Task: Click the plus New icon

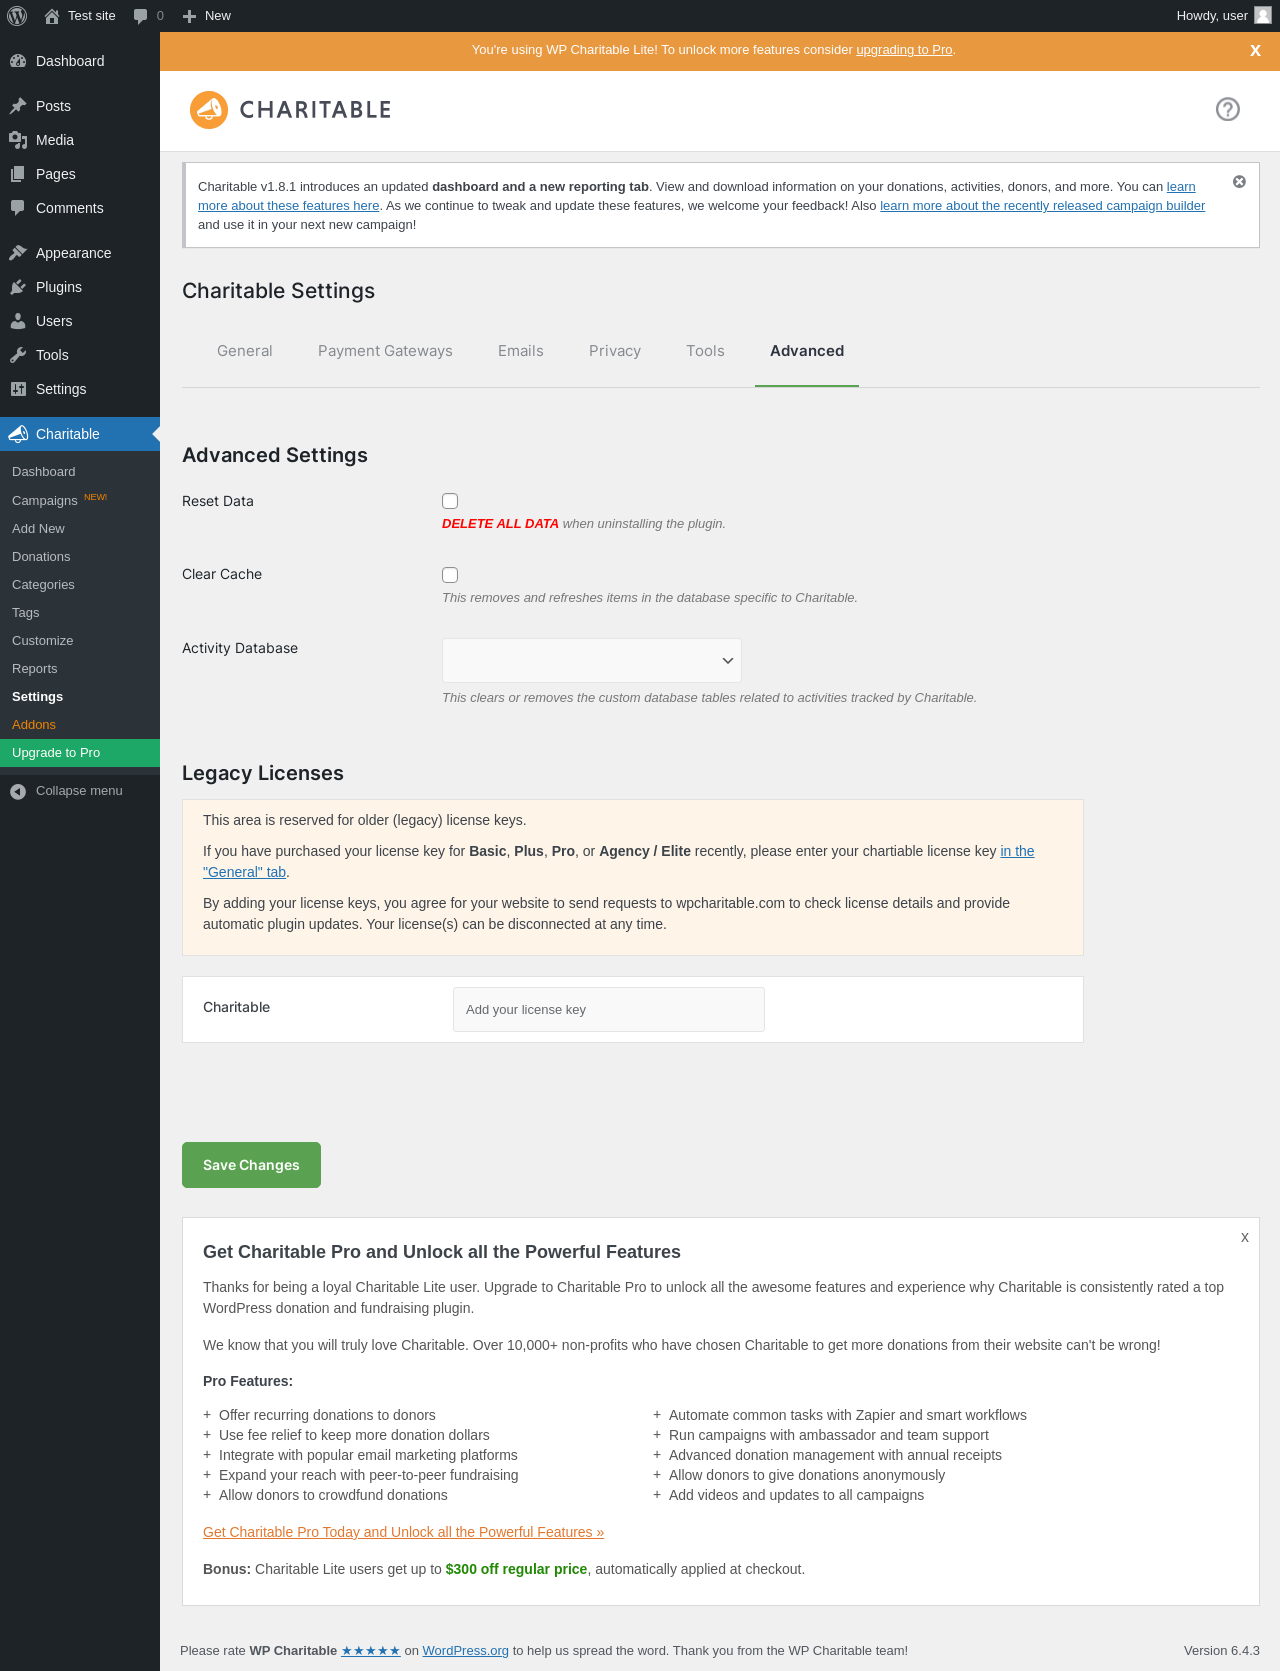Action: tap(189, 16)
